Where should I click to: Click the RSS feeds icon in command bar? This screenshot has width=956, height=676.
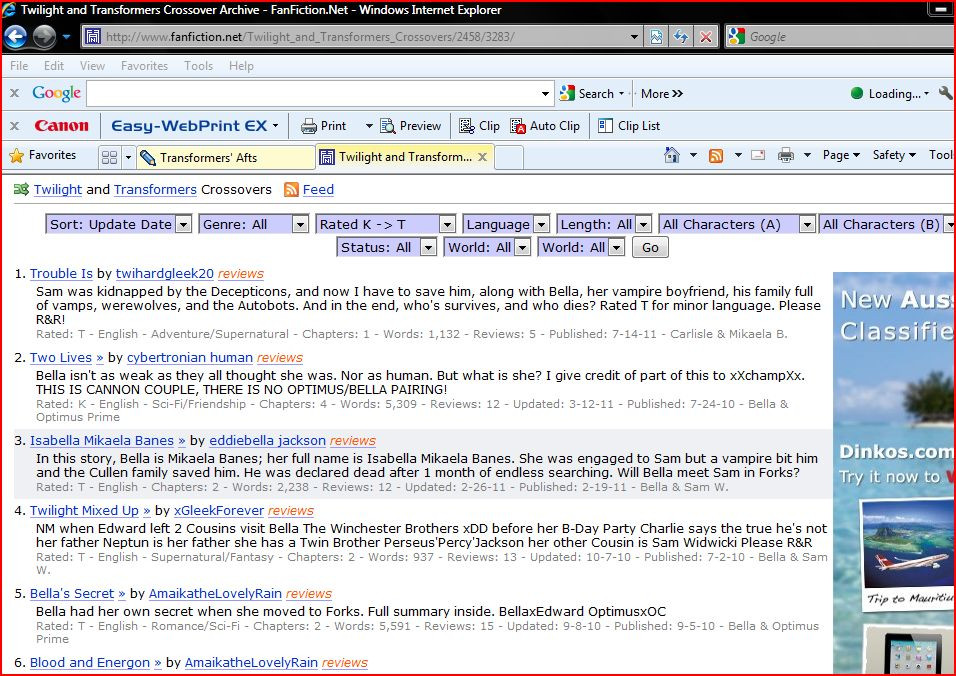pyautogui.click(x=716, y=155)
